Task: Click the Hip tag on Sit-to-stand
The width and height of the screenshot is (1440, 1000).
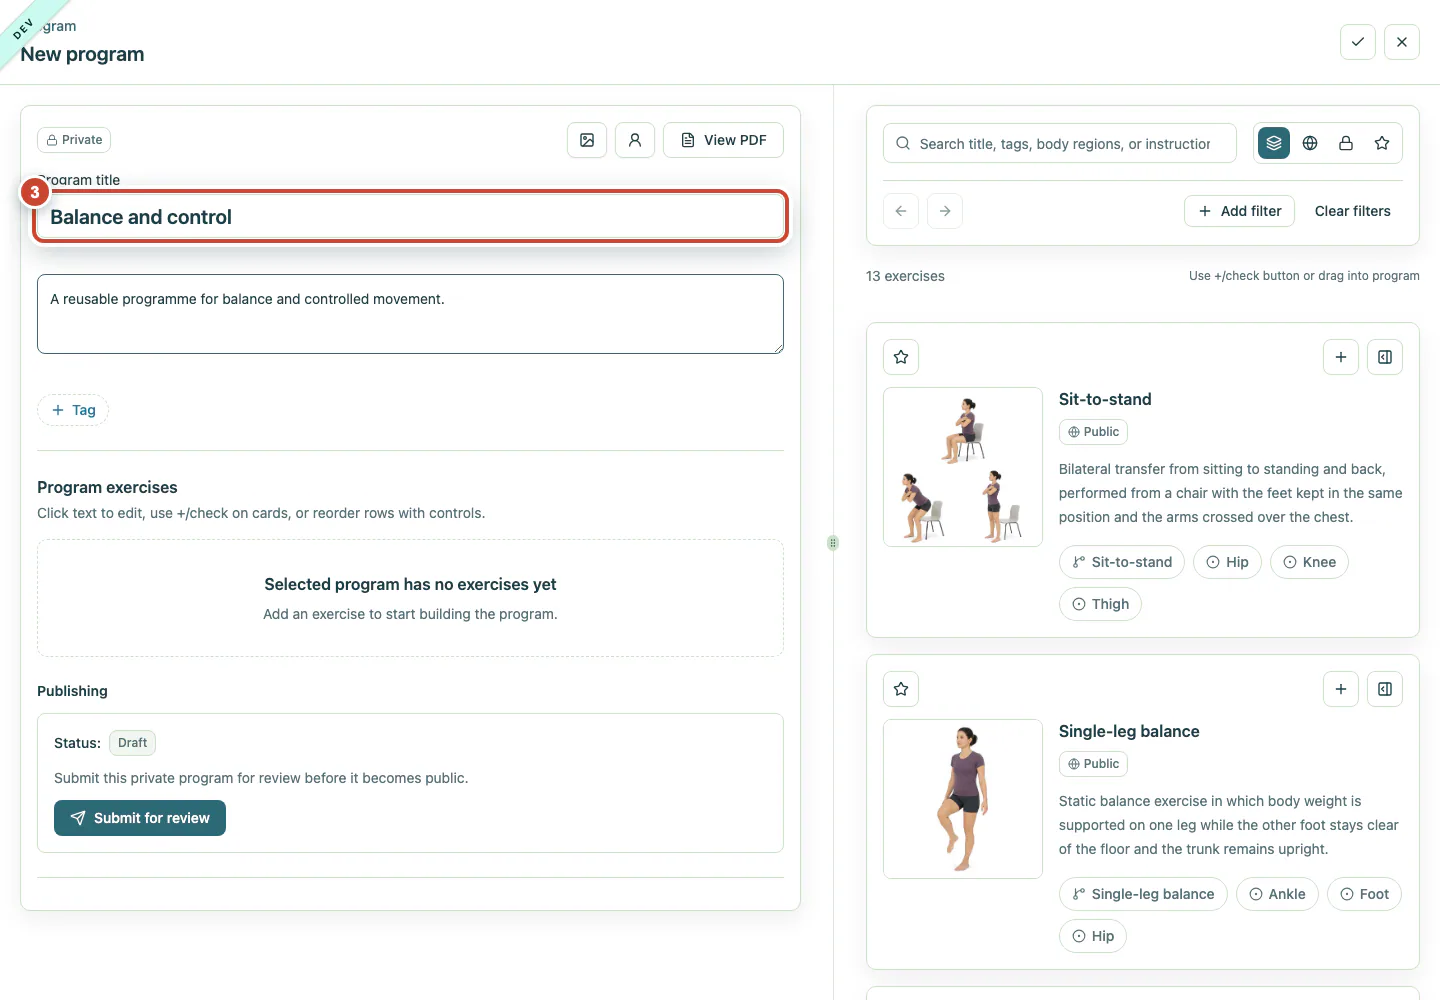Action: (x=1228, y=562)
